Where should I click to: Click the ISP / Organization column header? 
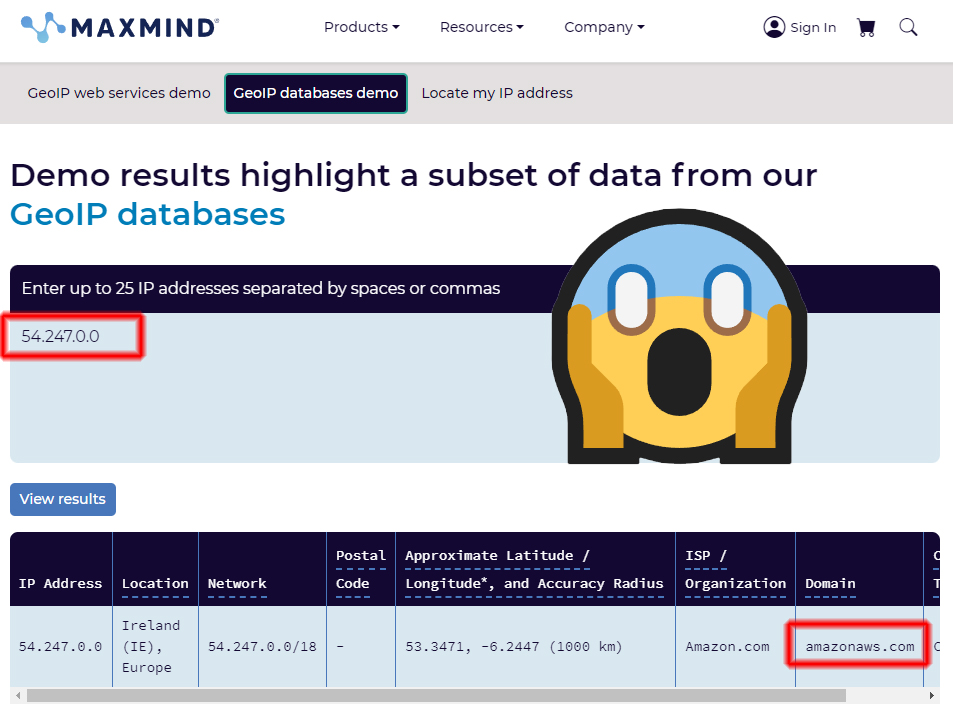(735, 569)
